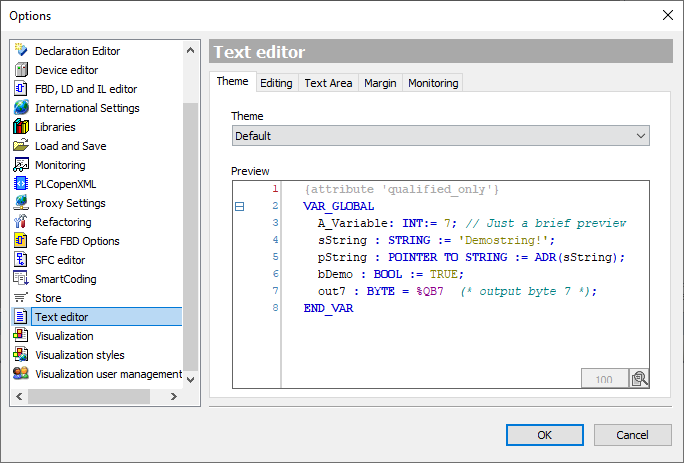Select Refactoring in the options list
This screenshot has width=684, height=463.
[63, 222]
